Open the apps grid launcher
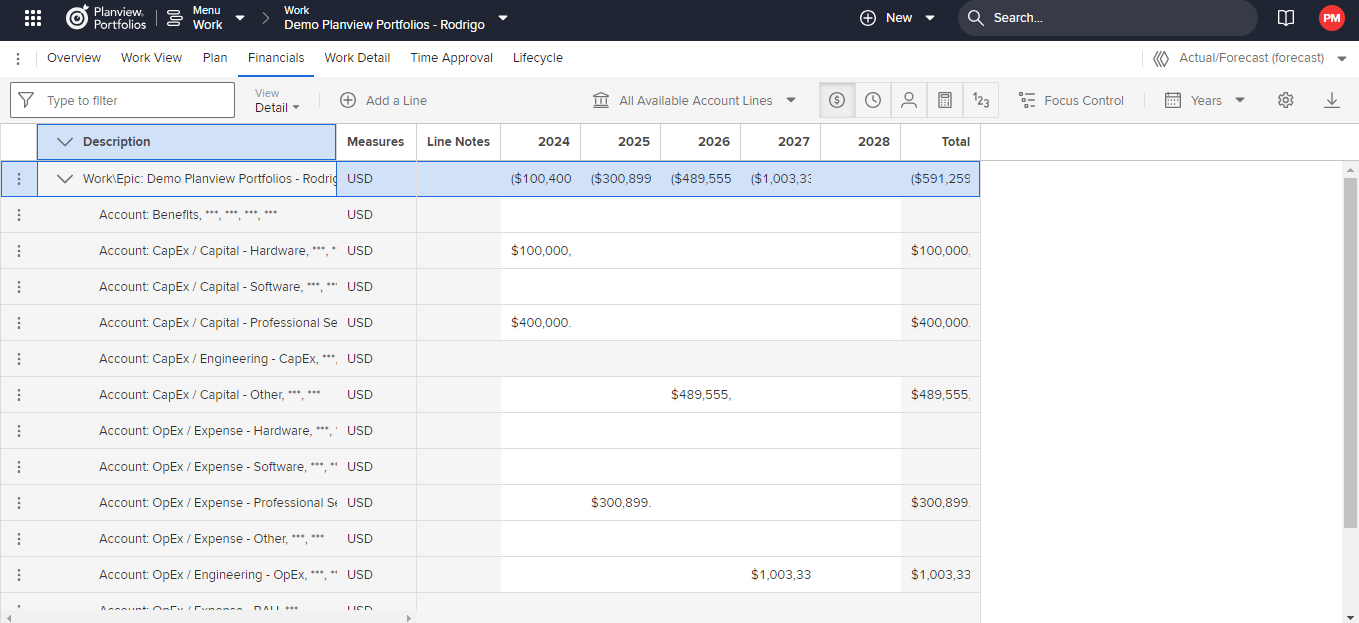 [x=33, y=18]
